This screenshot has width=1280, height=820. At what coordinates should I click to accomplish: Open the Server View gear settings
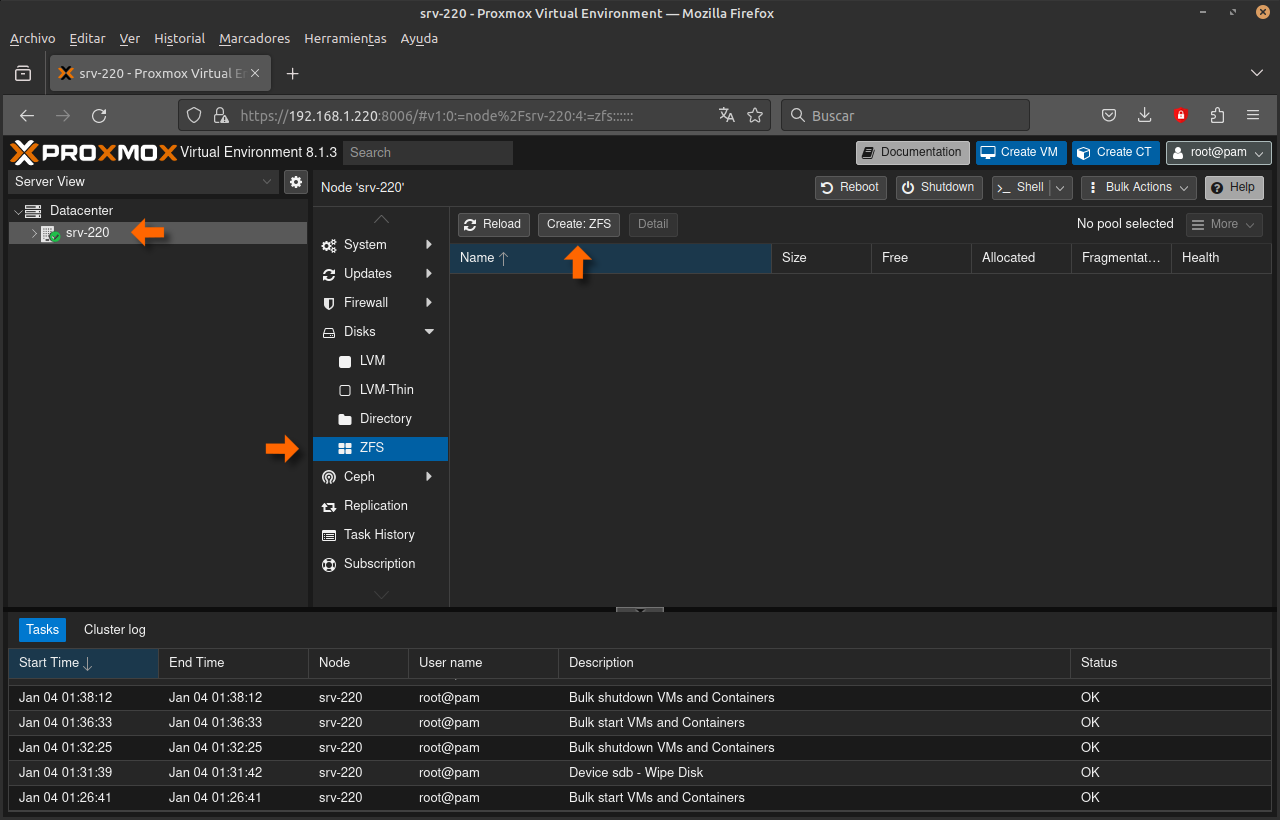point(295,182)
